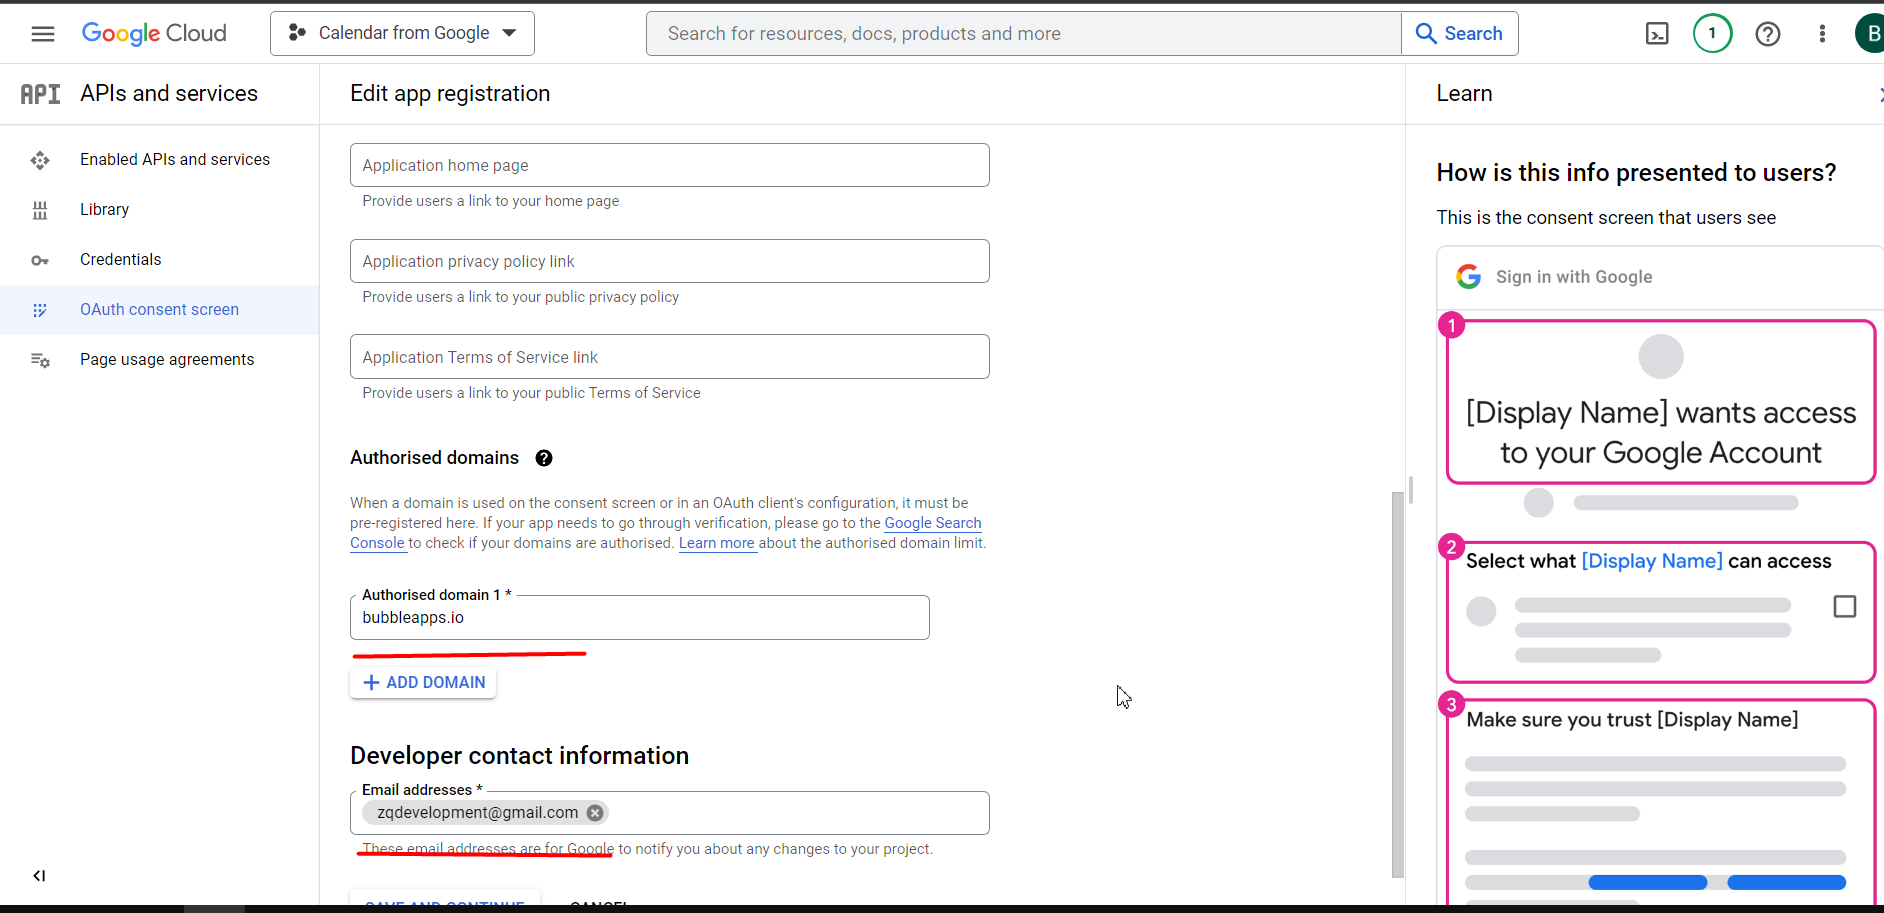The height and width of the screenshot is (913, 1884).
Task: Click the ADD DOMAIN button
Action: [x=423, y=683]
